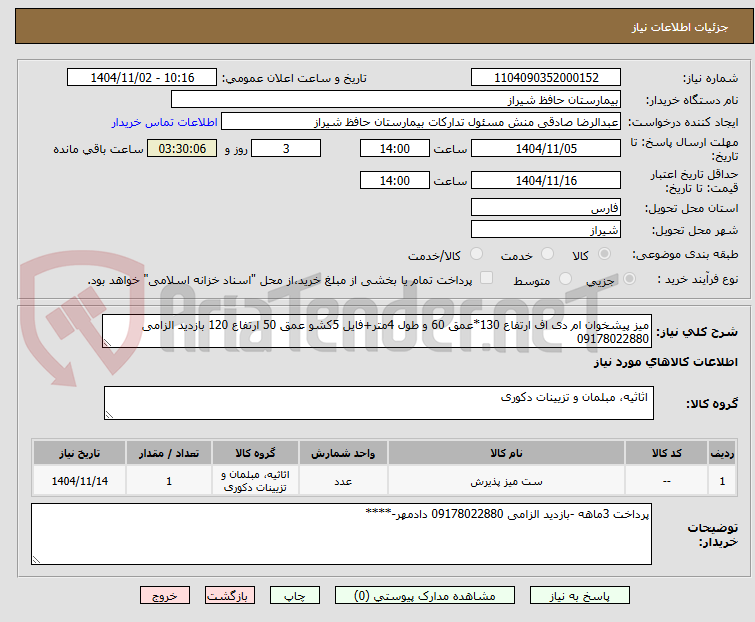Screen dimensions: 755x622
Task: Click the 'خروج' exit button
Action: point(165,596)
